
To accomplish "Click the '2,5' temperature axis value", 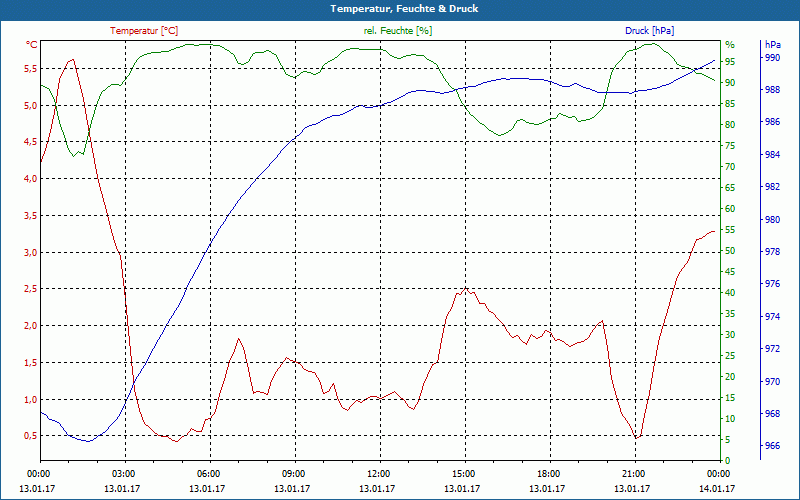I will coord(32,289).
